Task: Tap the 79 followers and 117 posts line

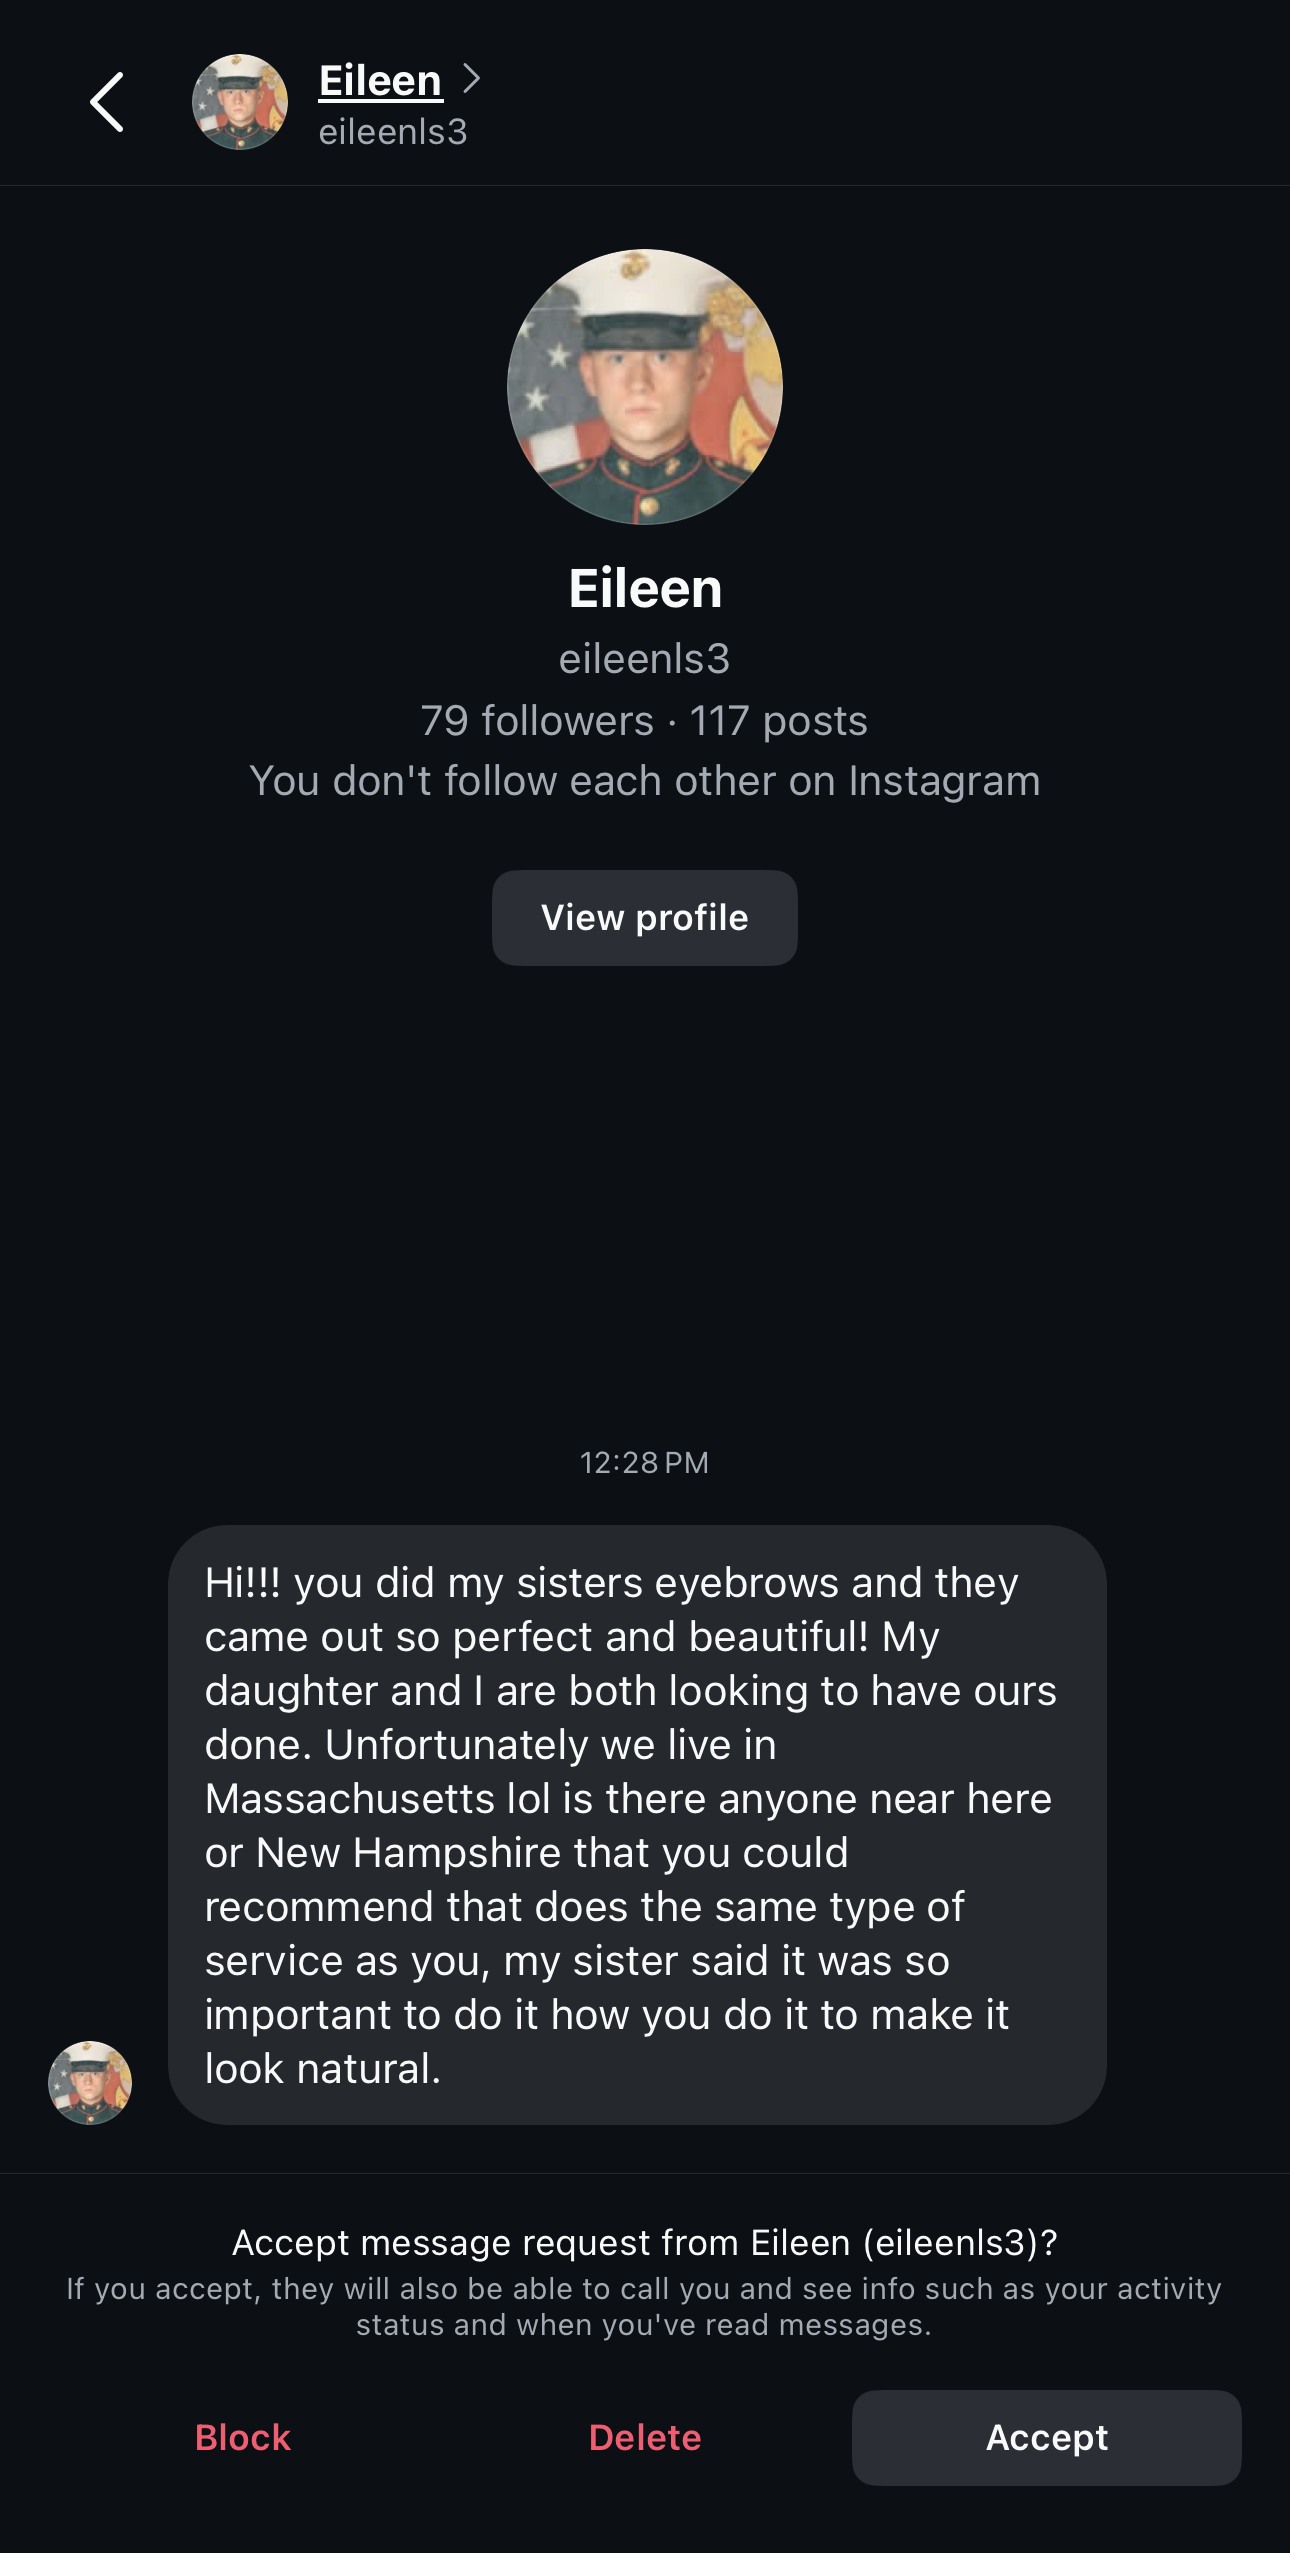Action: 645,721
